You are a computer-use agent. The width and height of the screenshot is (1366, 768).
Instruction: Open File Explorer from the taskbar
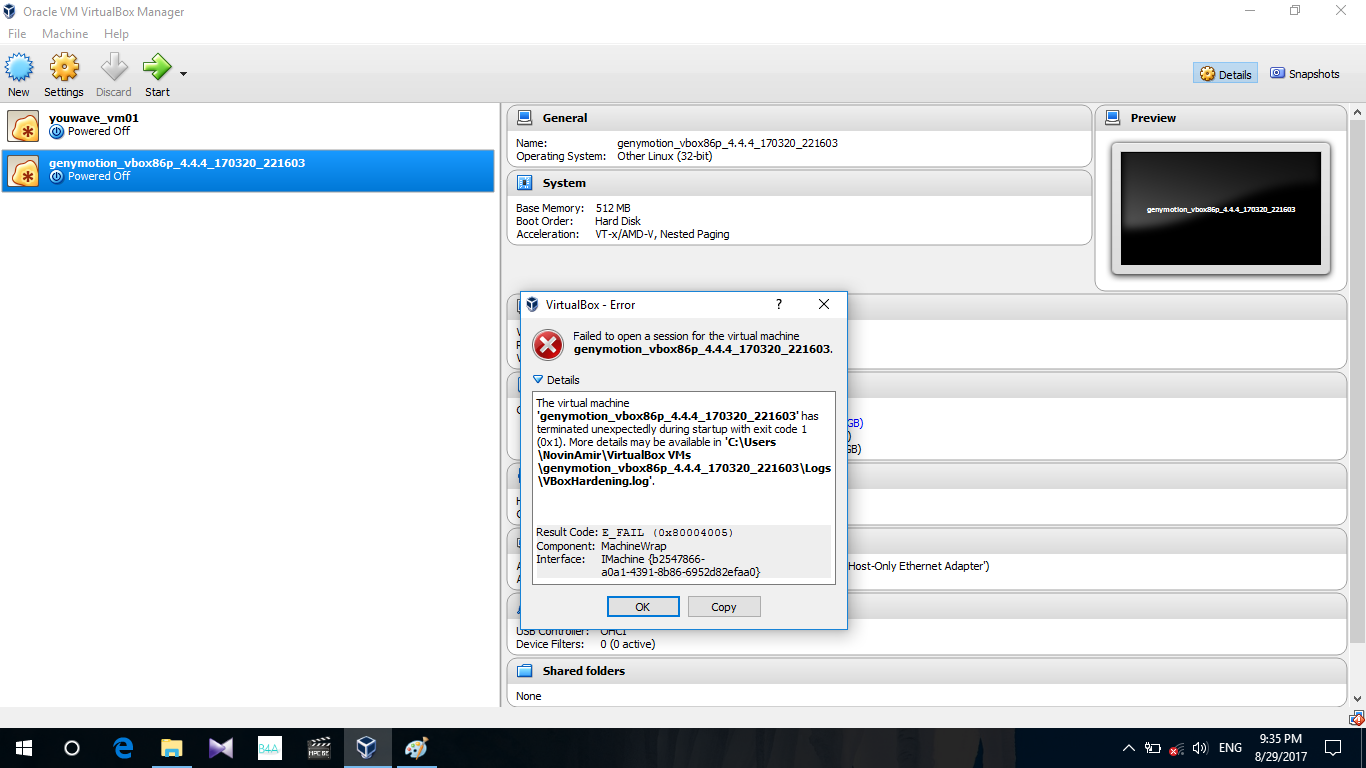(x=172, y=748)
